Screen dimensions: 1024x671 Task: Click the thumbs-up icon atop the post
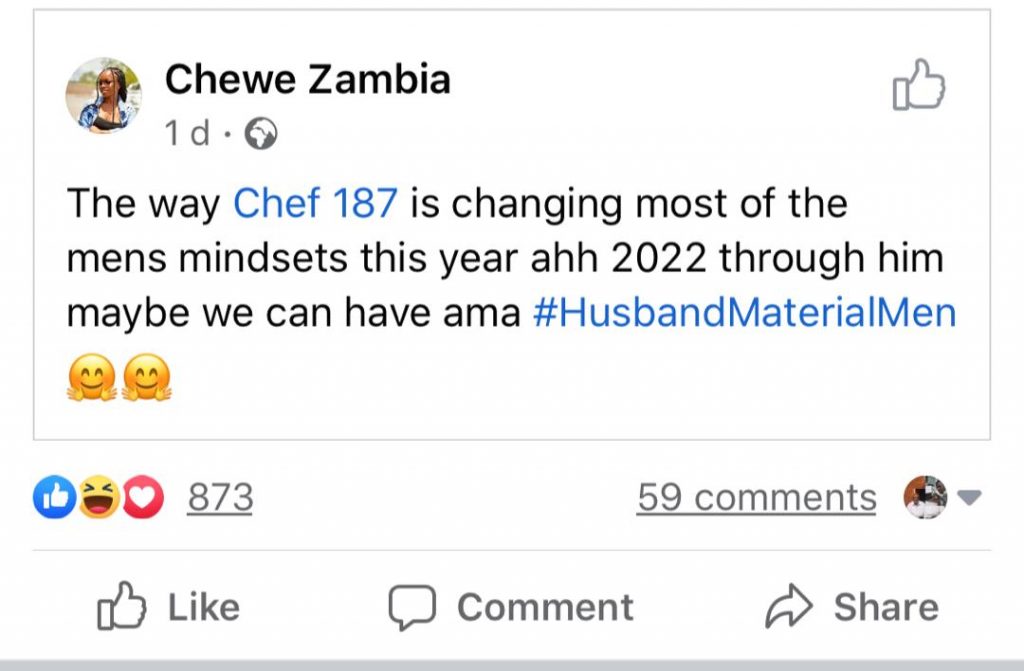click(918, 85)
